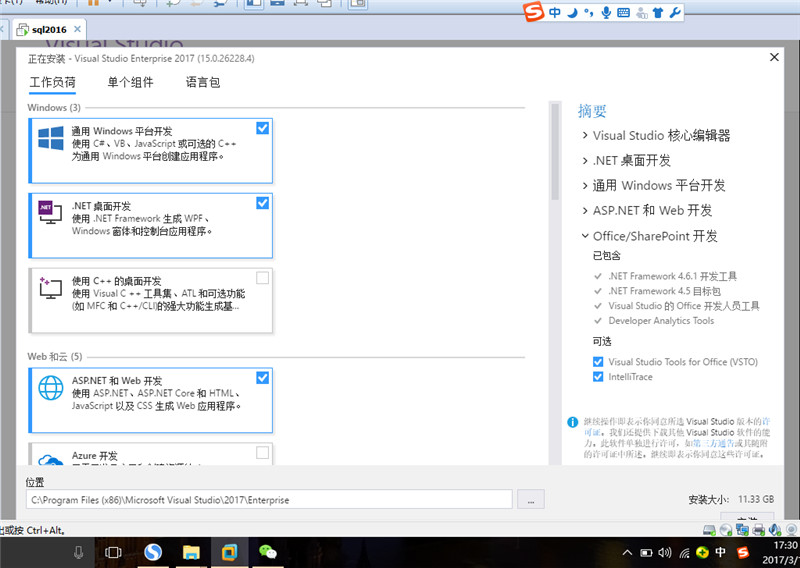The width and height of the screenshot is (800, 568).
Task: Check the Desktop development with C++ workload
Action: (x=262, y=278)
